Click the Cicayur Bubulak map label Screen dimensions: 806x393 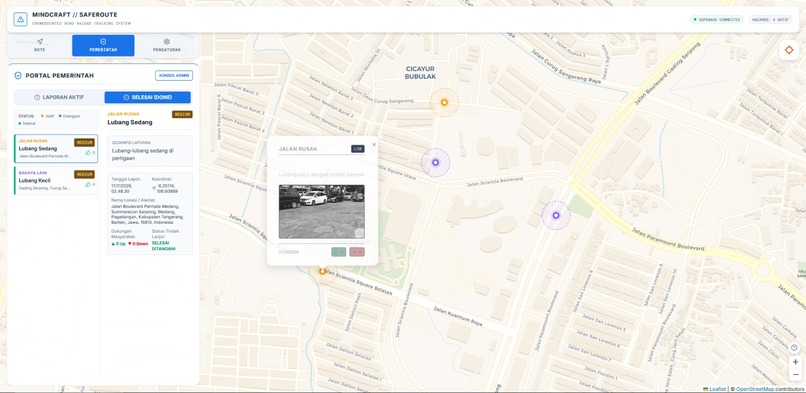(420, 72)
